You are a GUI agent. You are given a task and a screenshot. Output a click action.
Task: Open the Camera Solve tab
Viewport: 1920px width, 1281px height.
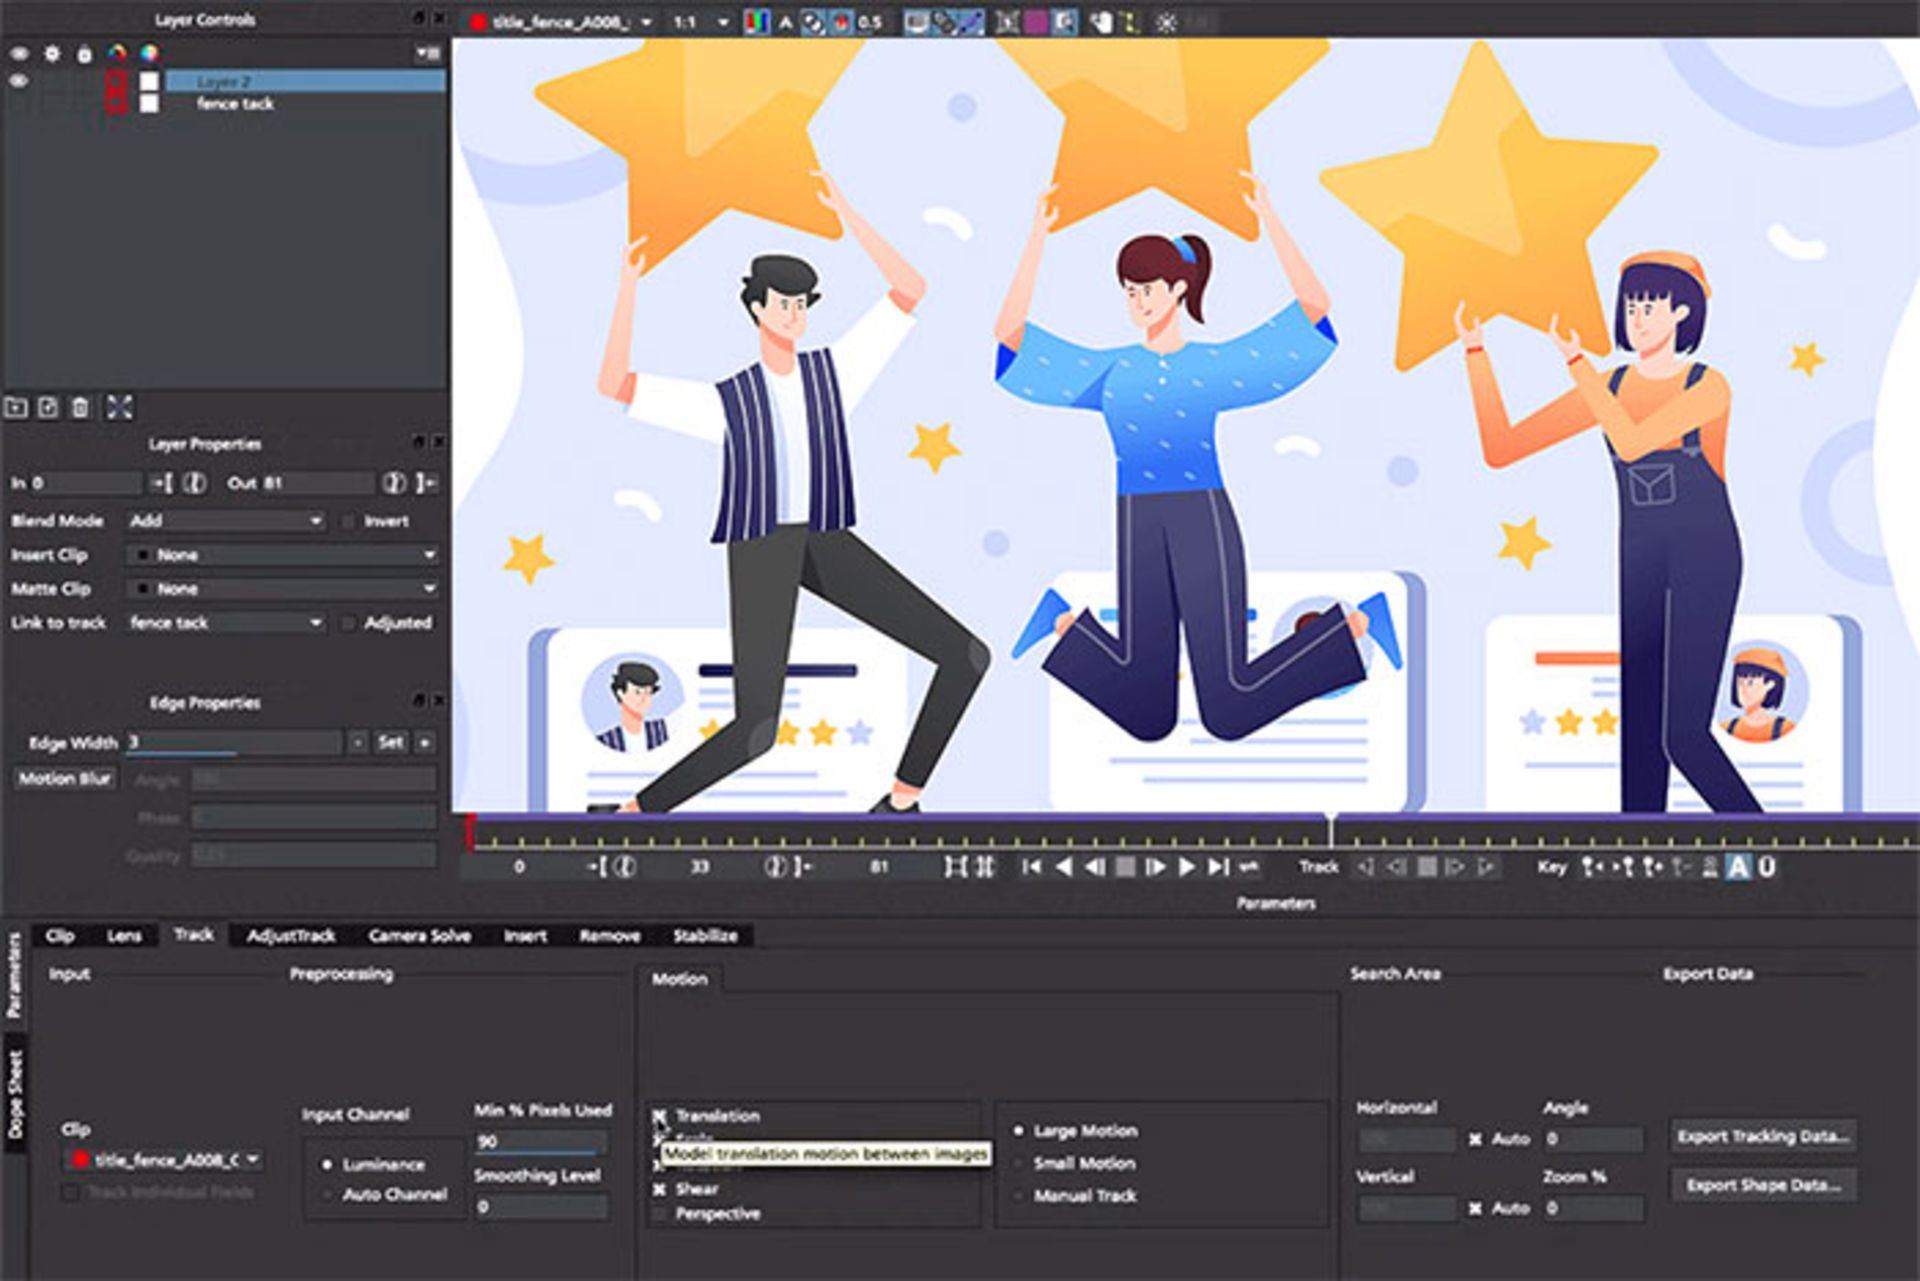tap(420, 936)
